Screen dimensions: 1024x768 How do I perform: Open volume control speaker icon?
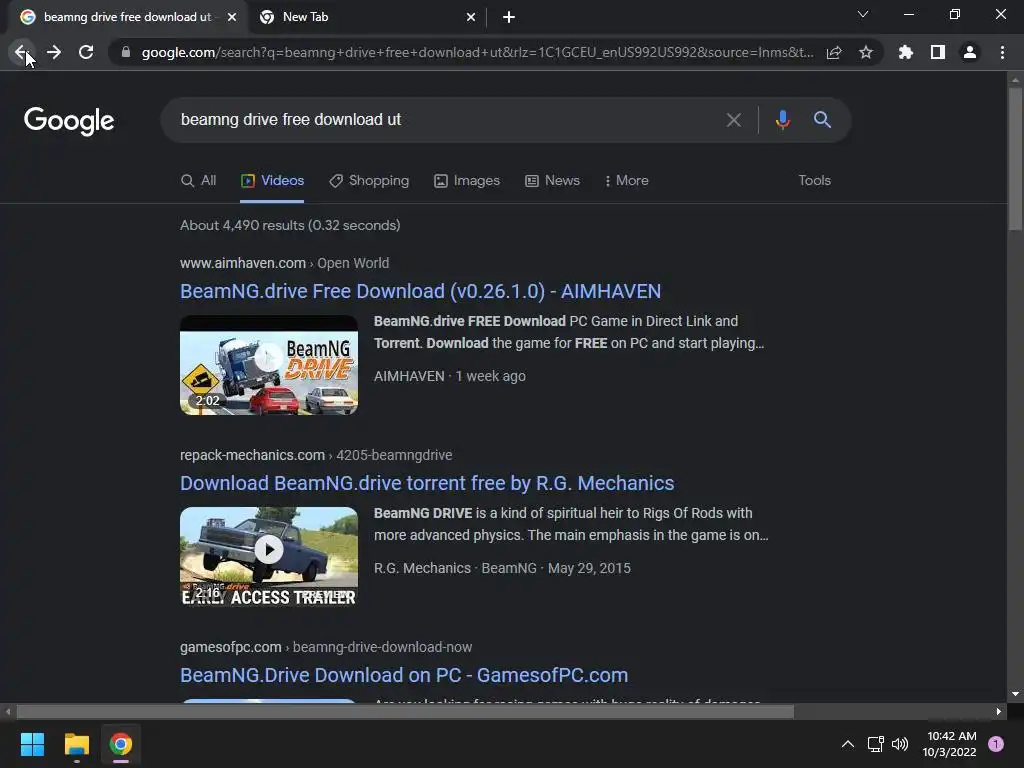tap(900, 744)
